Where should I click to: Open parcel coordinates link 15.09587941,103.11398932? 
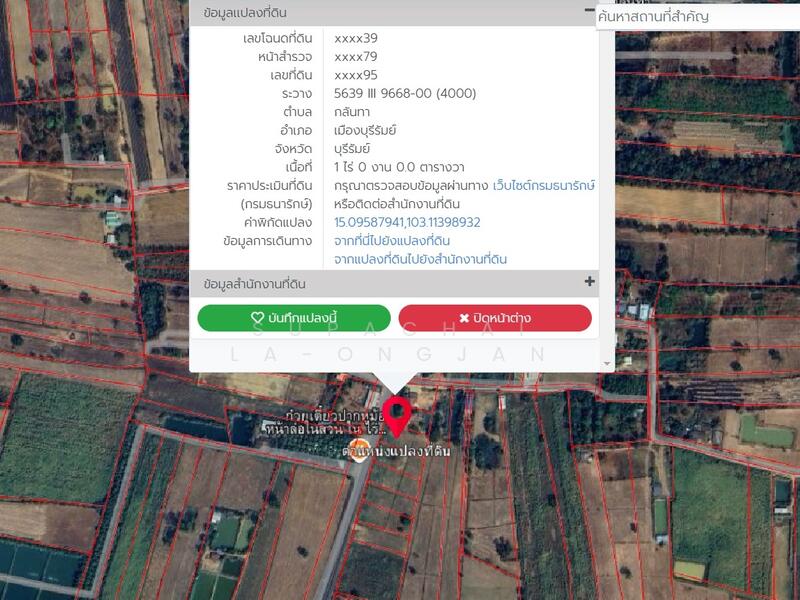point(407,222)
